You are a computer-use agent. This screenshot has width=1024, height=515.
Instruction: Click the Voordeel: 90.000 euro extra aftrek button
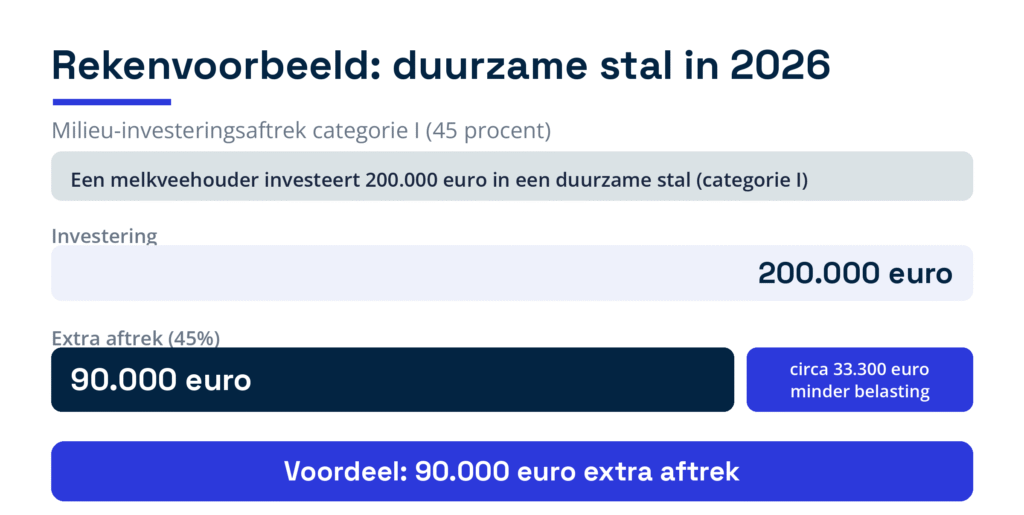[x=512, y=471]
